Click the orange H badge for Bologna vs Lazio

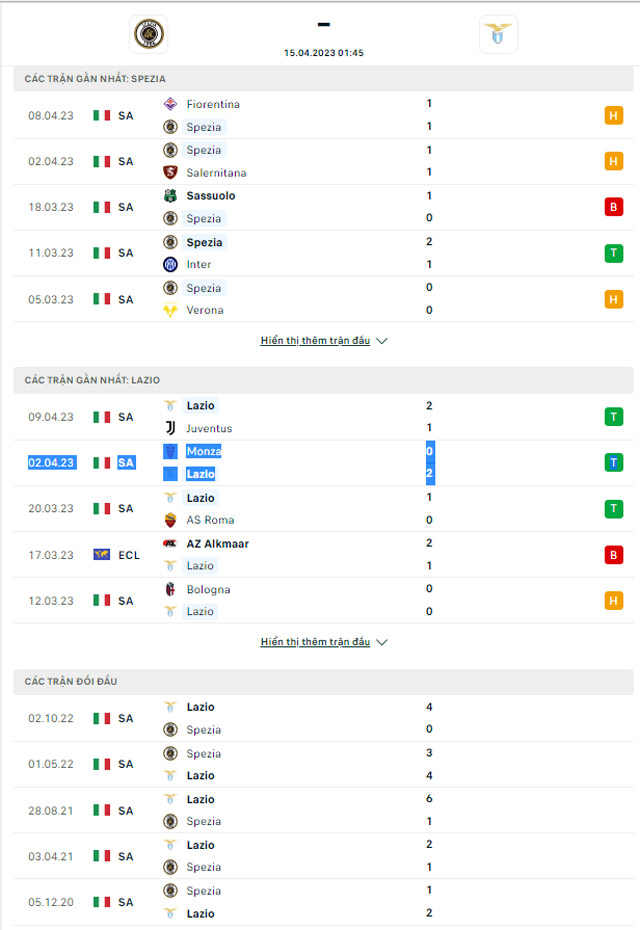click(x=614, y=601)
